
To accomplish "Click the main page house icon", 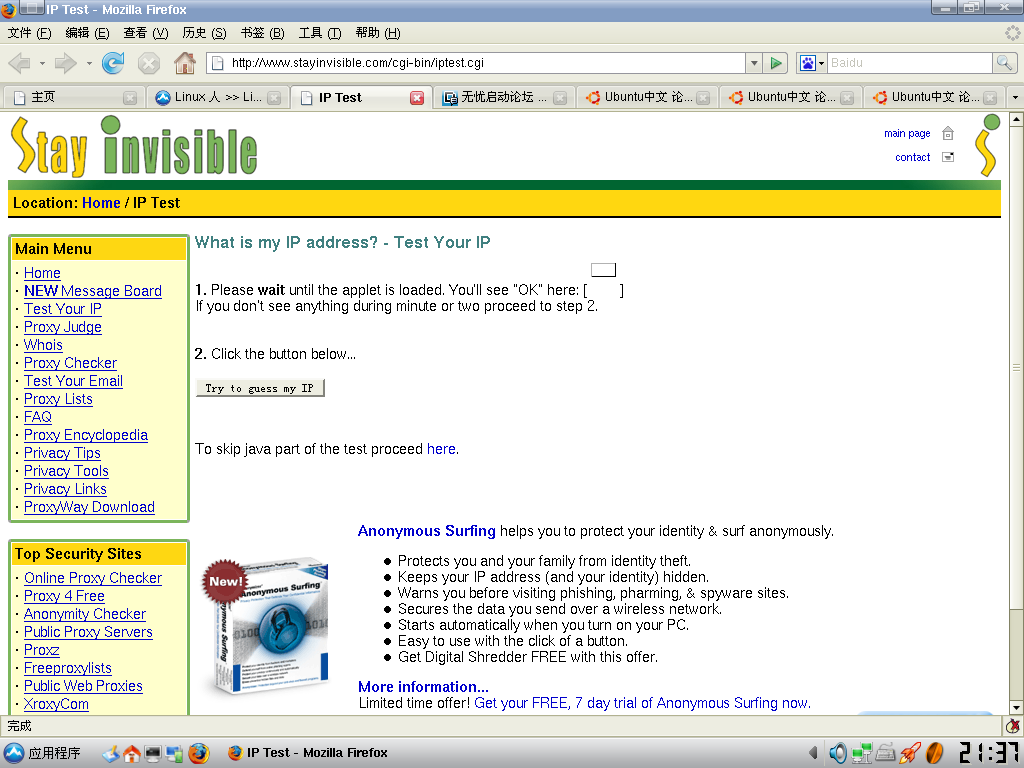I will pos(948,133).
